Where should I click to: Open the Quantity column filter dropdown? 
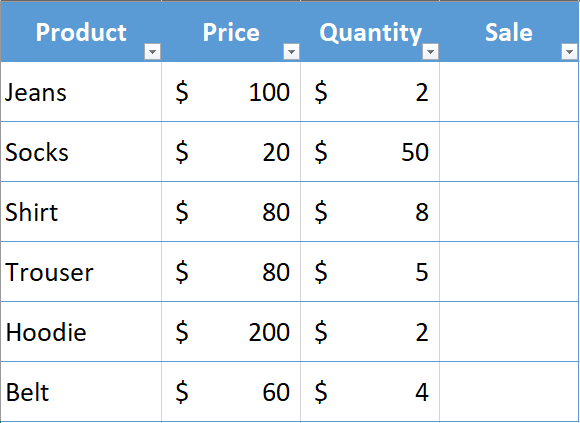click(430, 52)
